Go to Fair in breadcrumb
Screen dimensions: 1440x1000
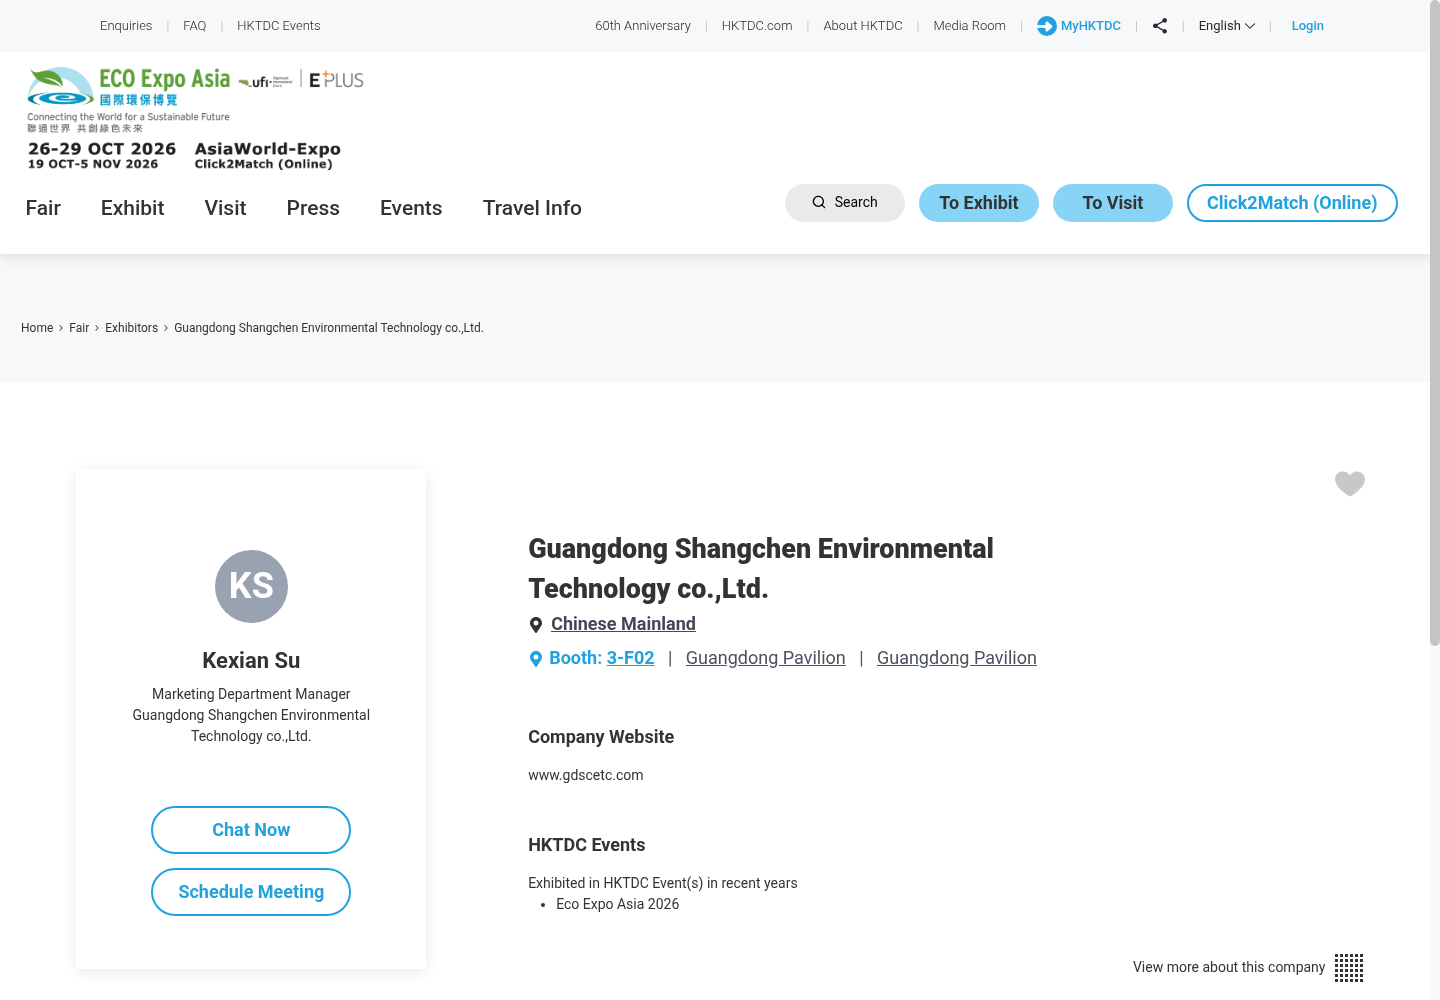coord(79,328)
